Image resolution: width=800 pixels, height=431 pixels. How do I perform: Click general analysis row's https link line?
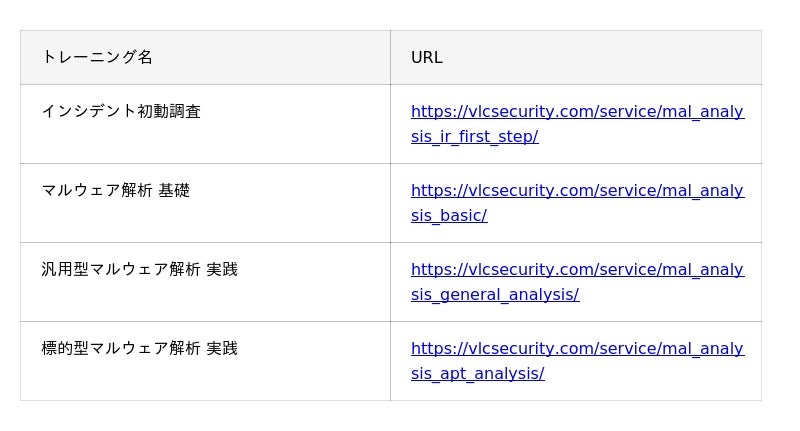point(577,269)
